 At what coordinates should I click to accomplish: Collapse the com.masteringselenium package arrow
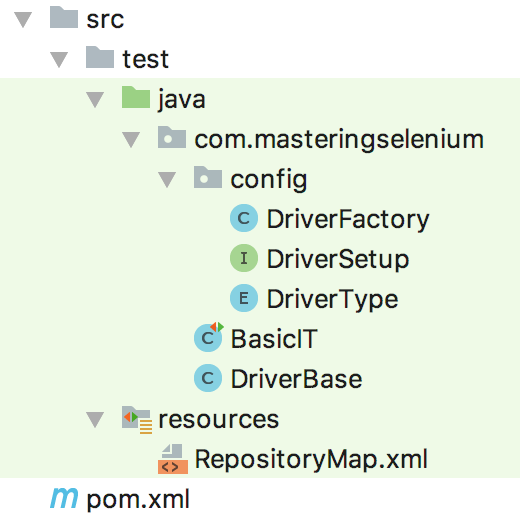(131, 140)
